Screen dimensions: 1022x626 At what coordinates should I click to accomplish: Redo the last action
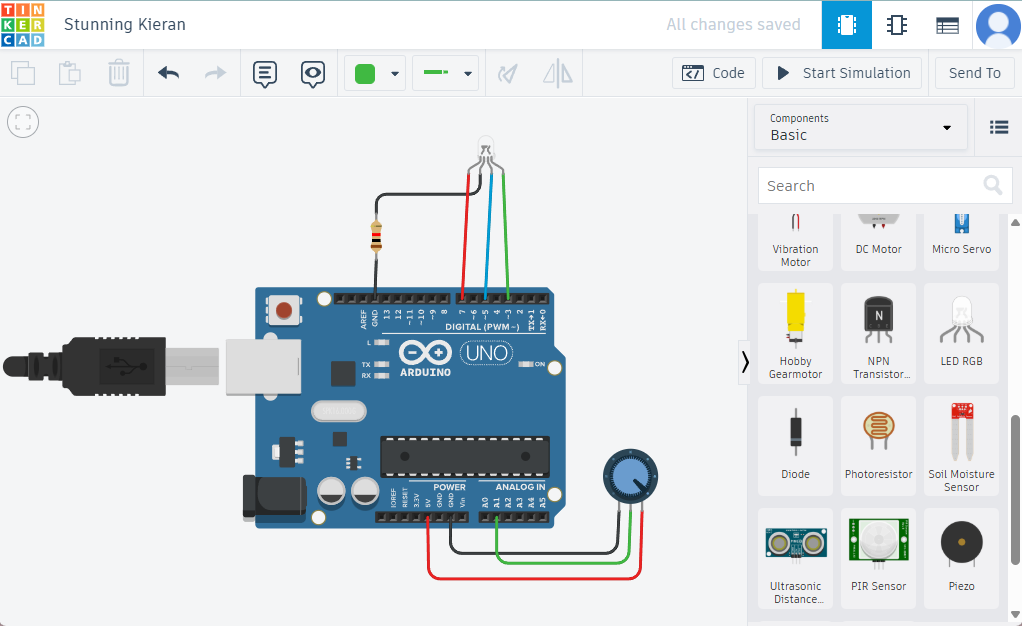(x=215, y=73)
